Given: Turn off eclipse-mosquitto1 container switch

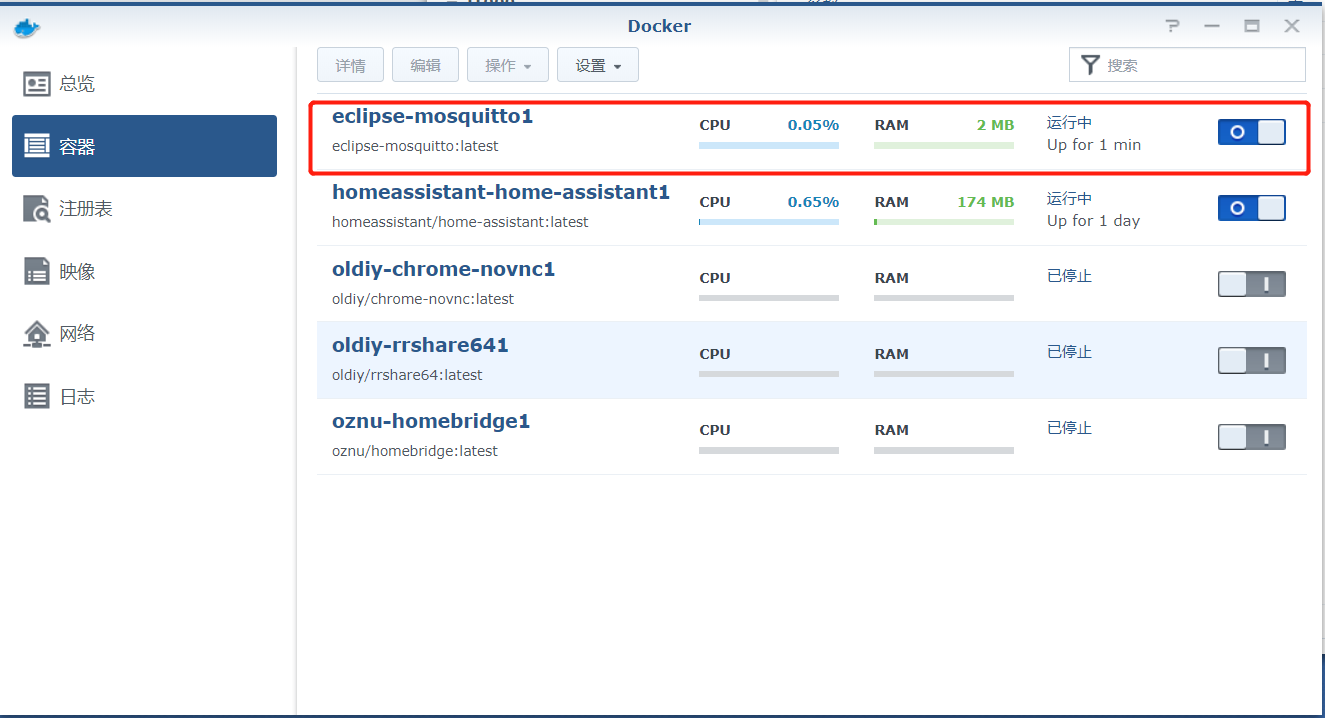Looking at the screenshot, I should pyautogui.click(x=1251, y=132).
